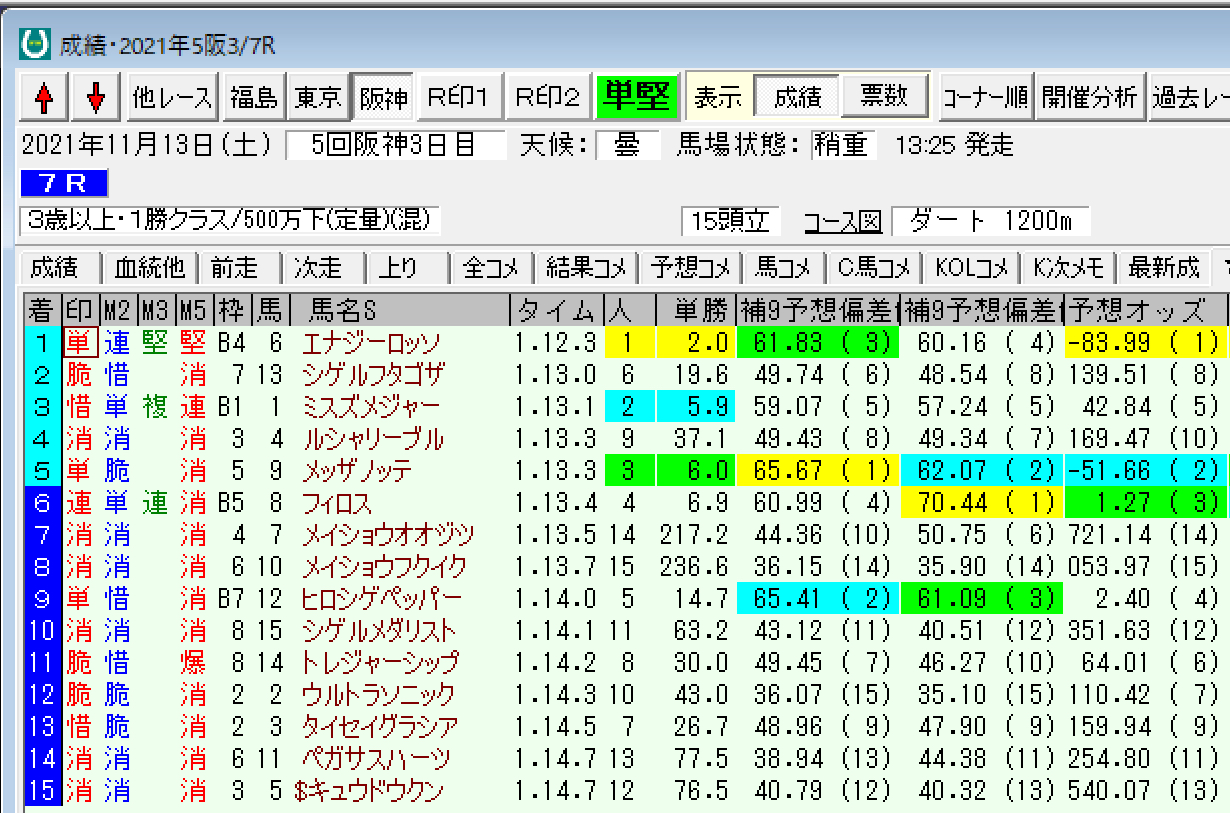Select the C馬コメ tab
1230x813 pixels.
pos(875,268)
